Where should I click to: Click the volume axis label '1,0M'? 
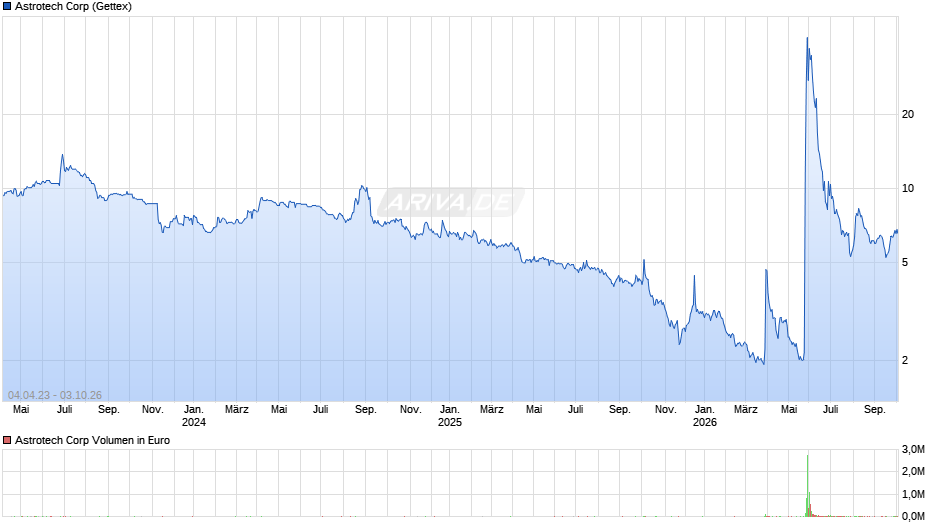913,494
